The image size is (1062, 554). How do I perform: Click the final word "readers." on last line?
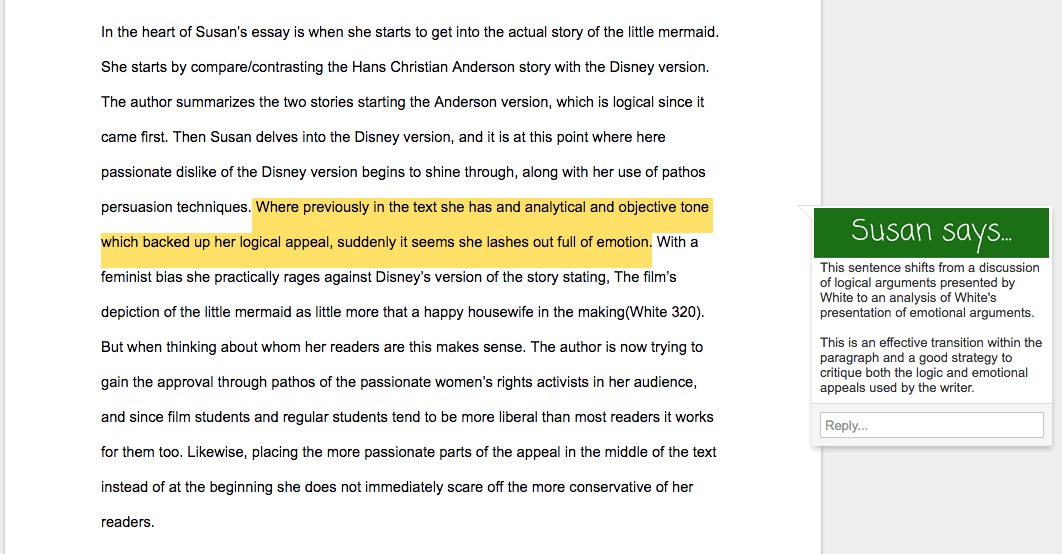pyautogui.click(x=127, y=522)
